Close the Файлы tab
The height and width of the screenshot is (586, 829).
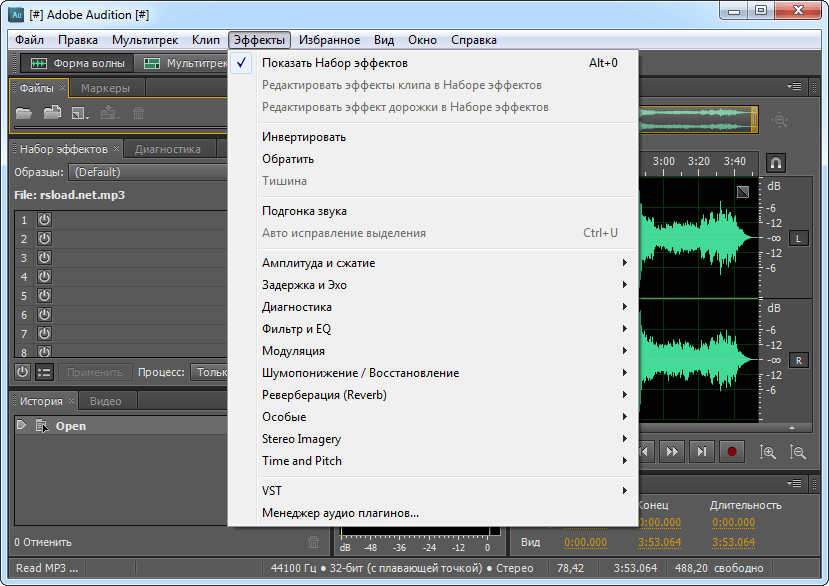pyautogui.click(x=62, y=87)
